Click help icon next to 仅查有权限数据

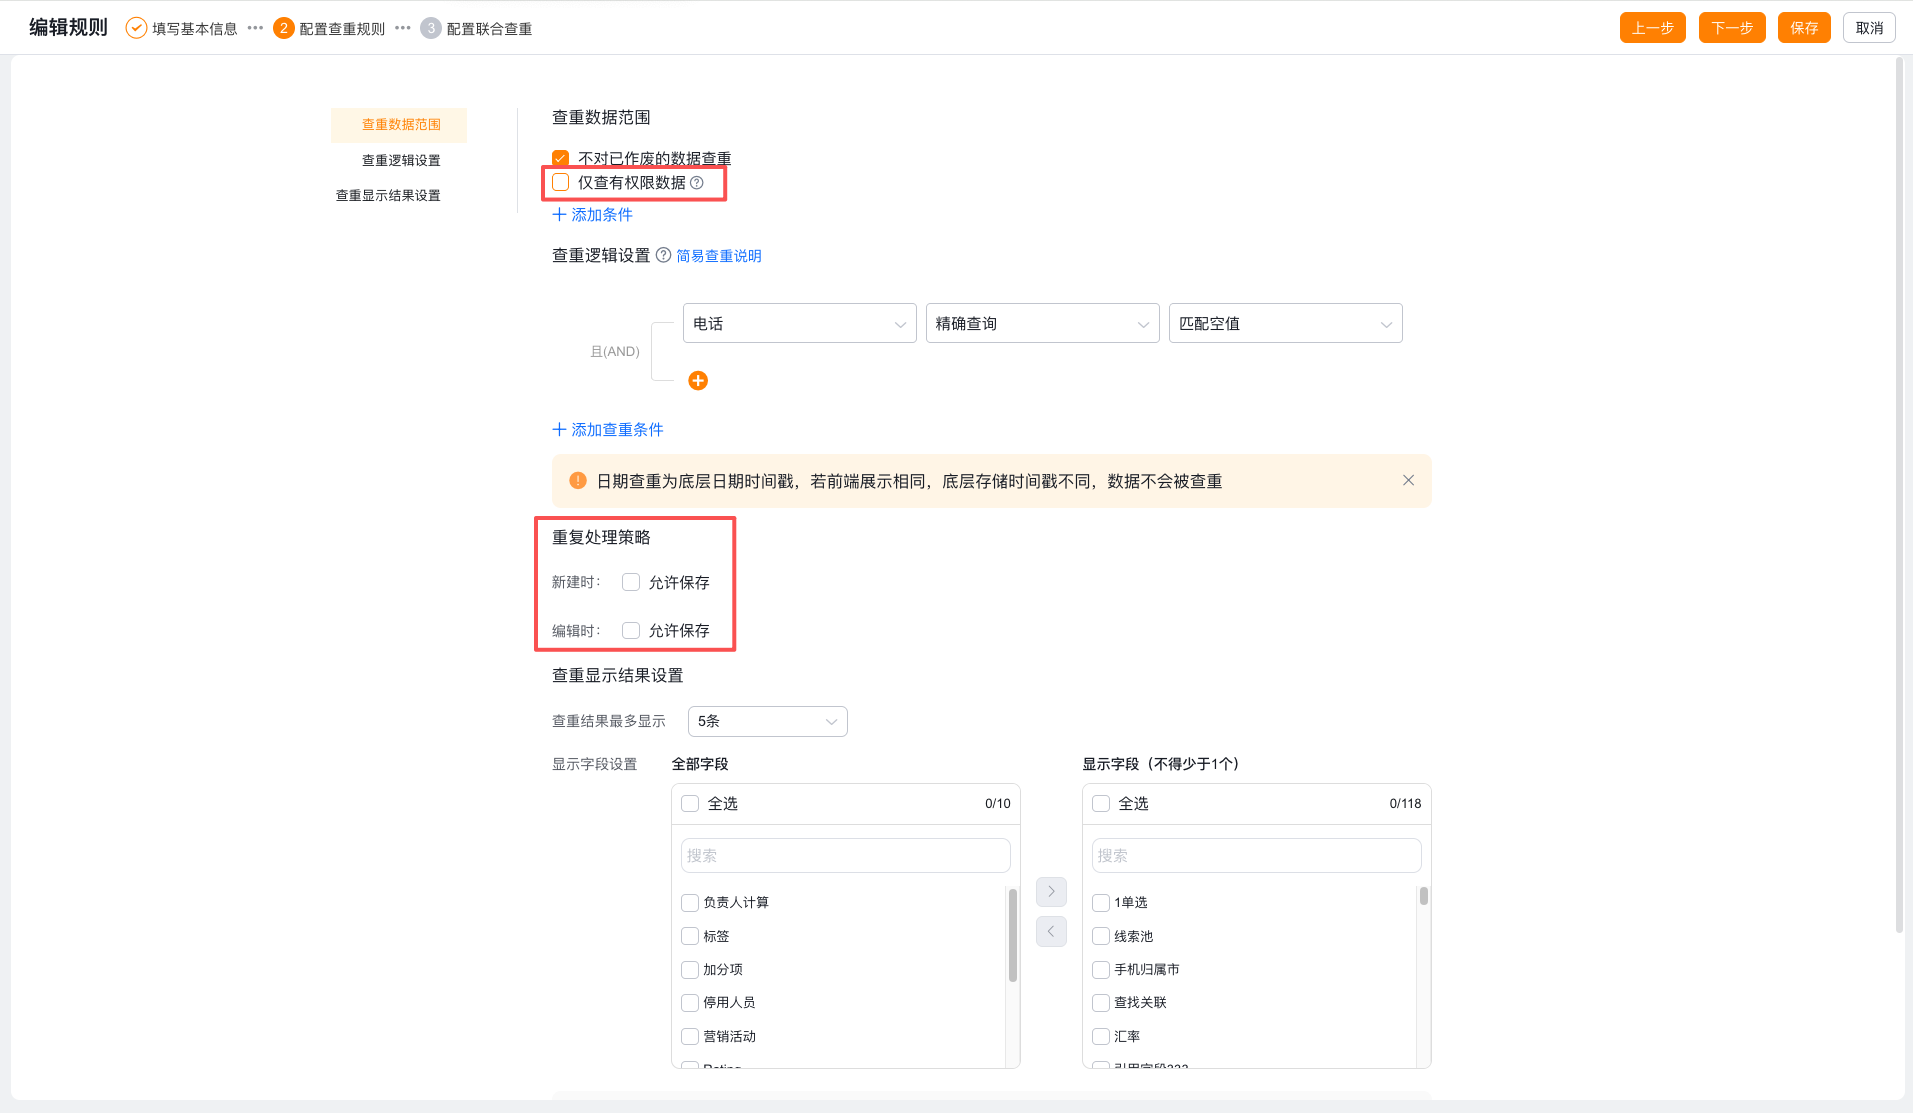697,183
